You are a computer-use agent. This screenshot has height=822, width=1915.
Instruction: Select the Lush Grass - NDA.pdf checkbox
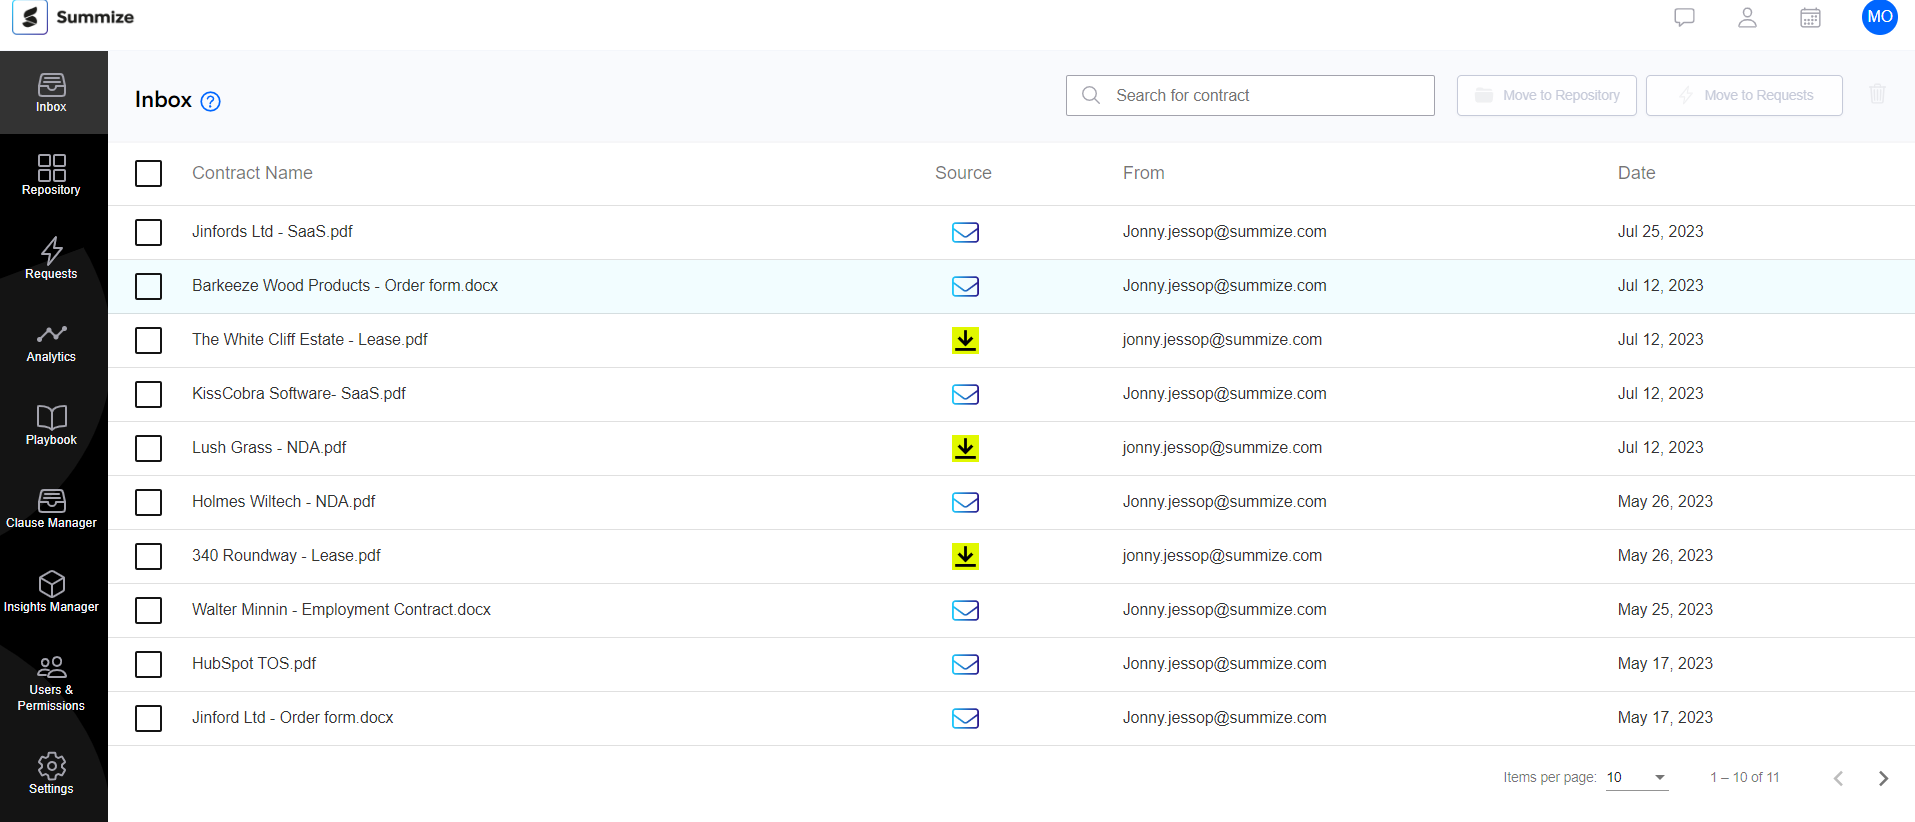point(148,448)
